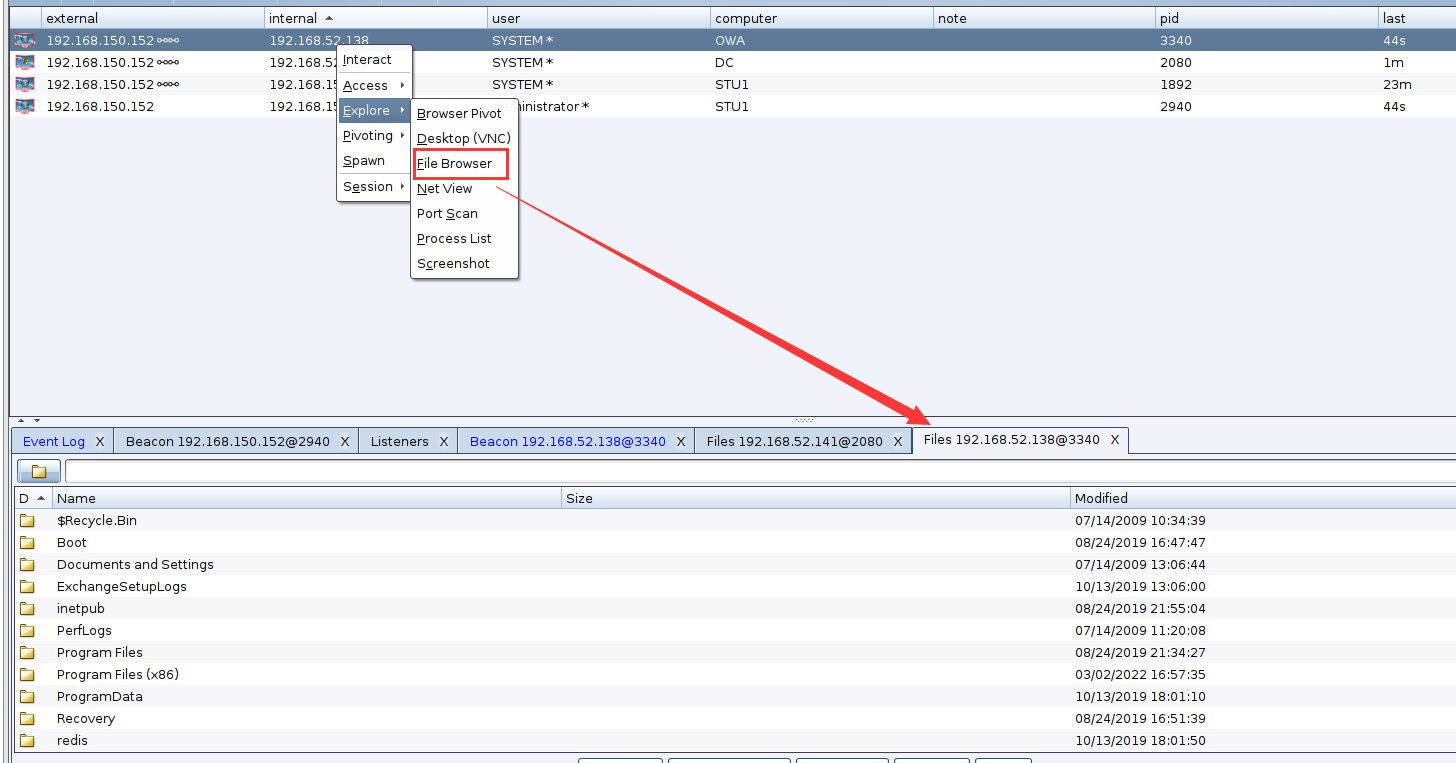This screenshot has width=1456, height=763.
Task: Close the Event Log tab
Action: coord(100,441)
